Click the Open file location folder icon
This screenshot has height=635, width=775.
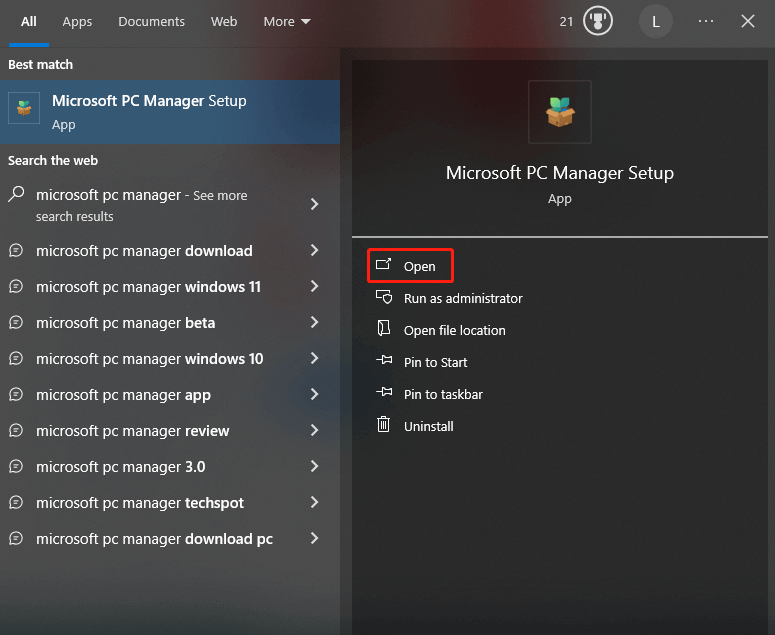384,328
